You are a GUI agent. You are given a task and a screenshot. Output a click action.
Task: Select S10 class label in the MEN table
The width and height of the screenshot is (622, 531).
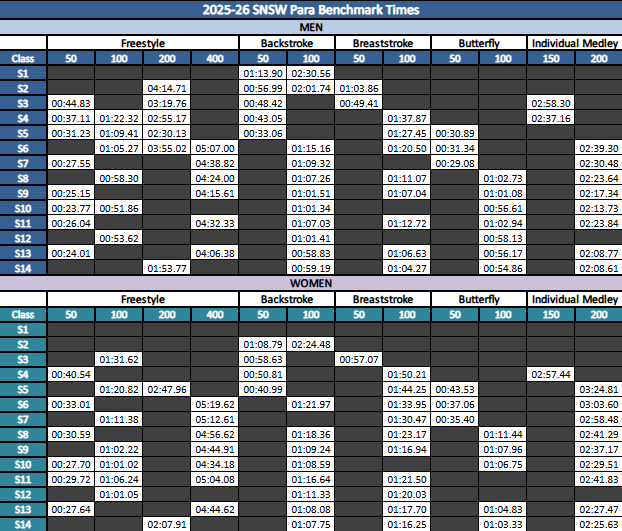23,208
